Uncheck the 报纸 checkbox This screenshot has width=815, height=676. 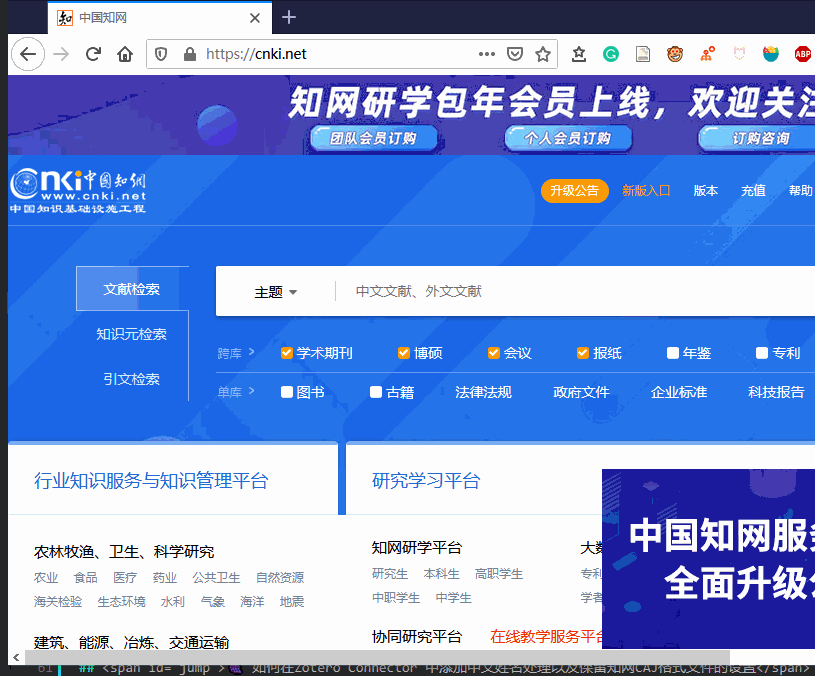point(583,353)
